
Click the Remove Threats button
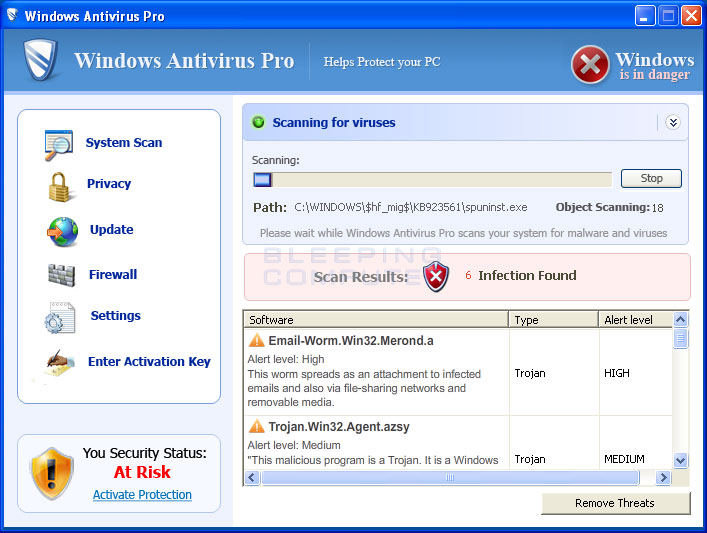pyautogui.click(x=615, y=503)
